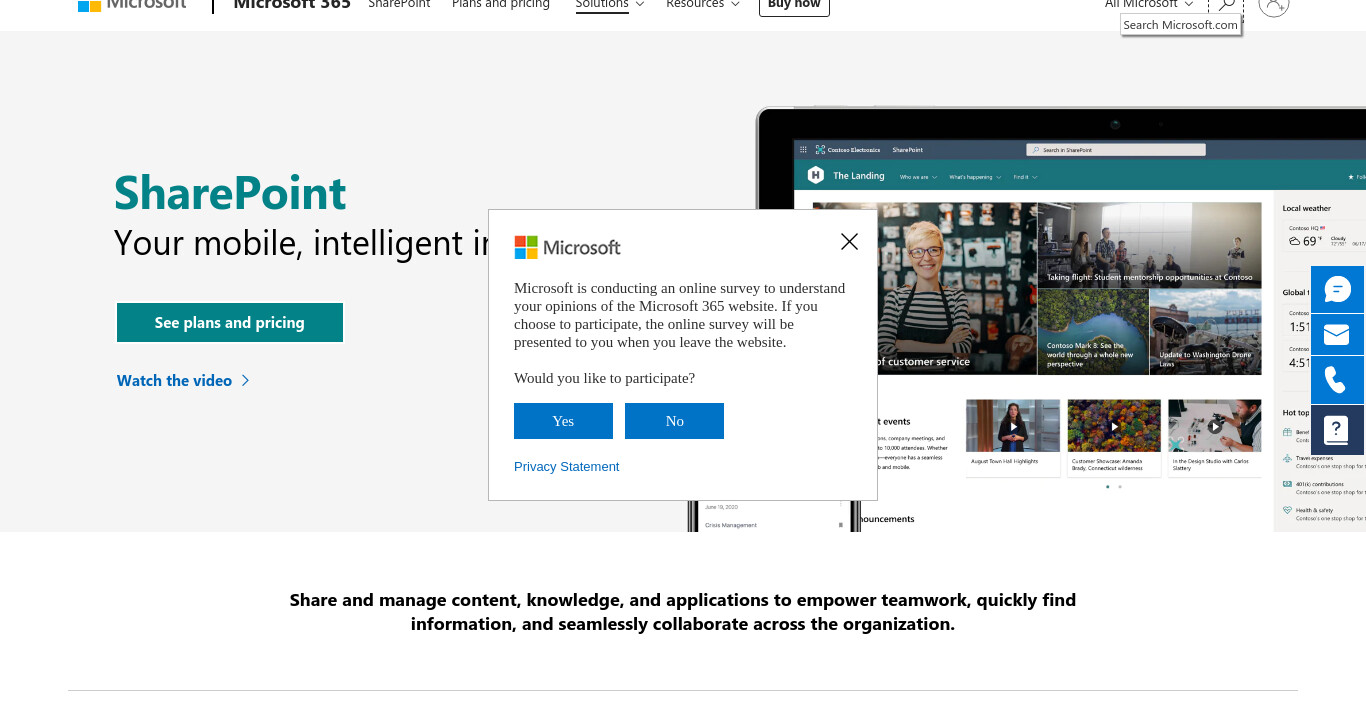Open the SharePoint nav item

coord(399,4)
